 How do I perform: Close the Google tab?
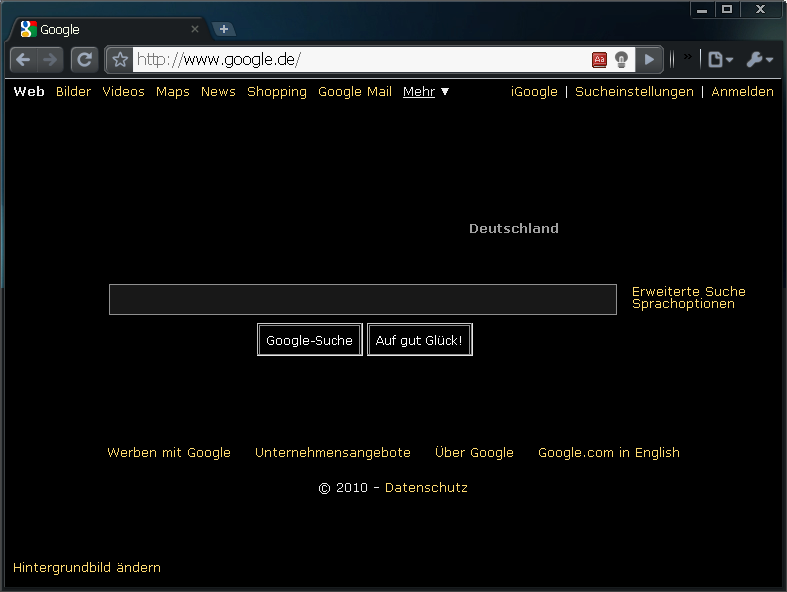195,29
